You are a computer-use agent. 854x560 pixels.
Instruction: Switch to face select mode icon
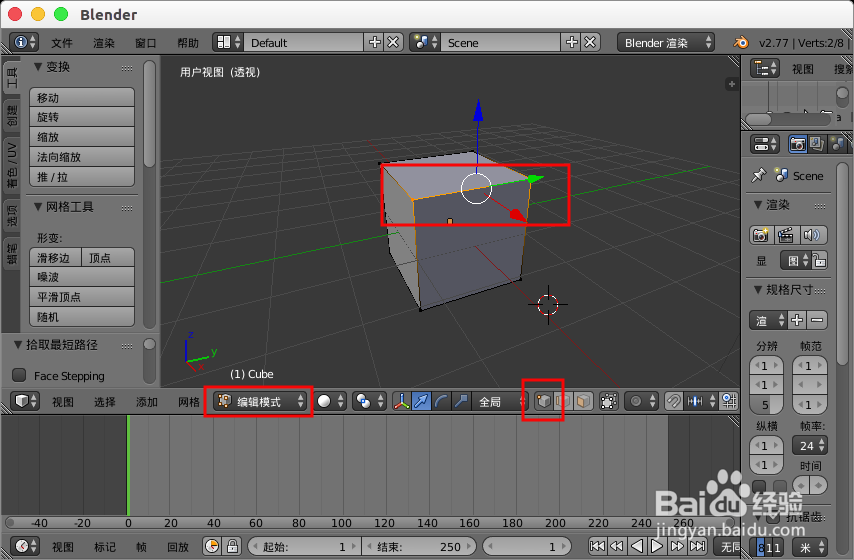click(583, 401)
